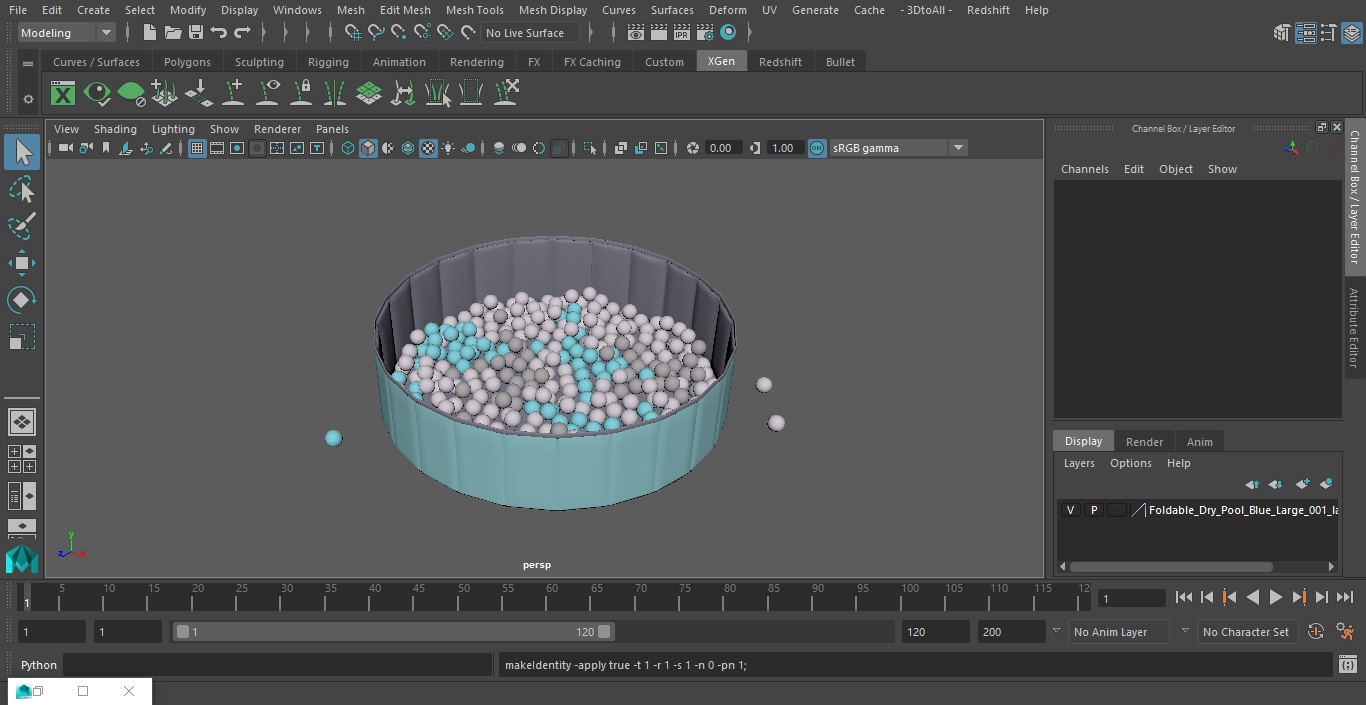This screenshot has width=1366, height=705.
Task: Open the layer editor Options menu
Action: (x=1131, y=463)
